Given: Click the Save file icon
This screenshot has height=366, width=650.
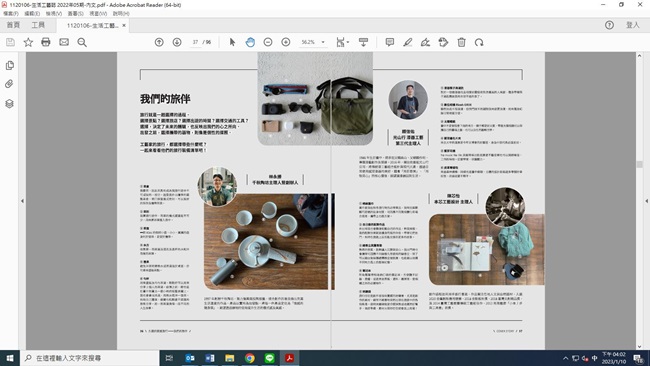Looking at the screenshot, I should pos(10,42).
